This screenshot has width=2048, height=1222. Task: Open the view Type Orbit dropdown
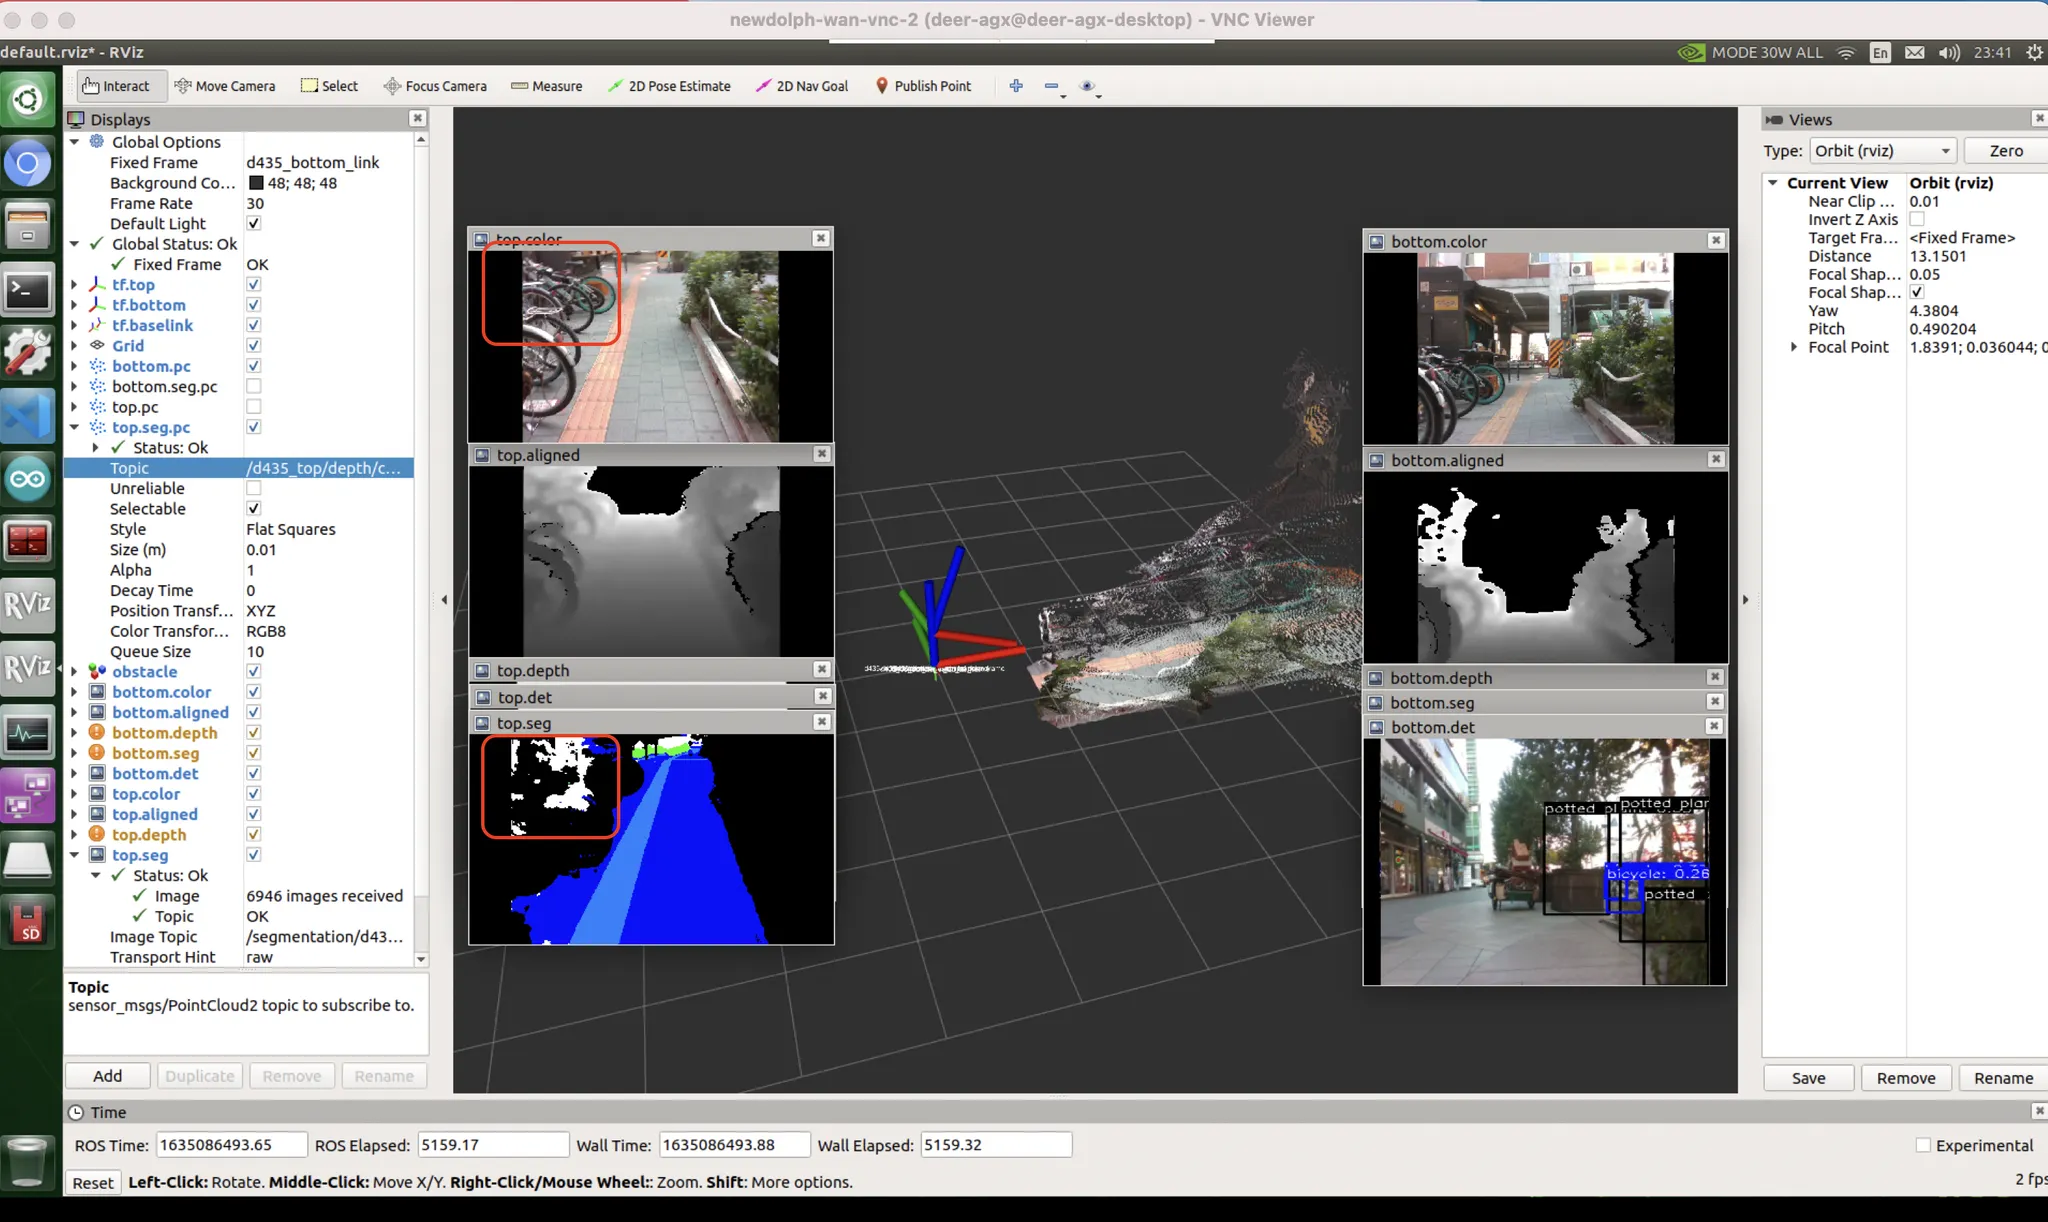click(x=1882, y=151)
